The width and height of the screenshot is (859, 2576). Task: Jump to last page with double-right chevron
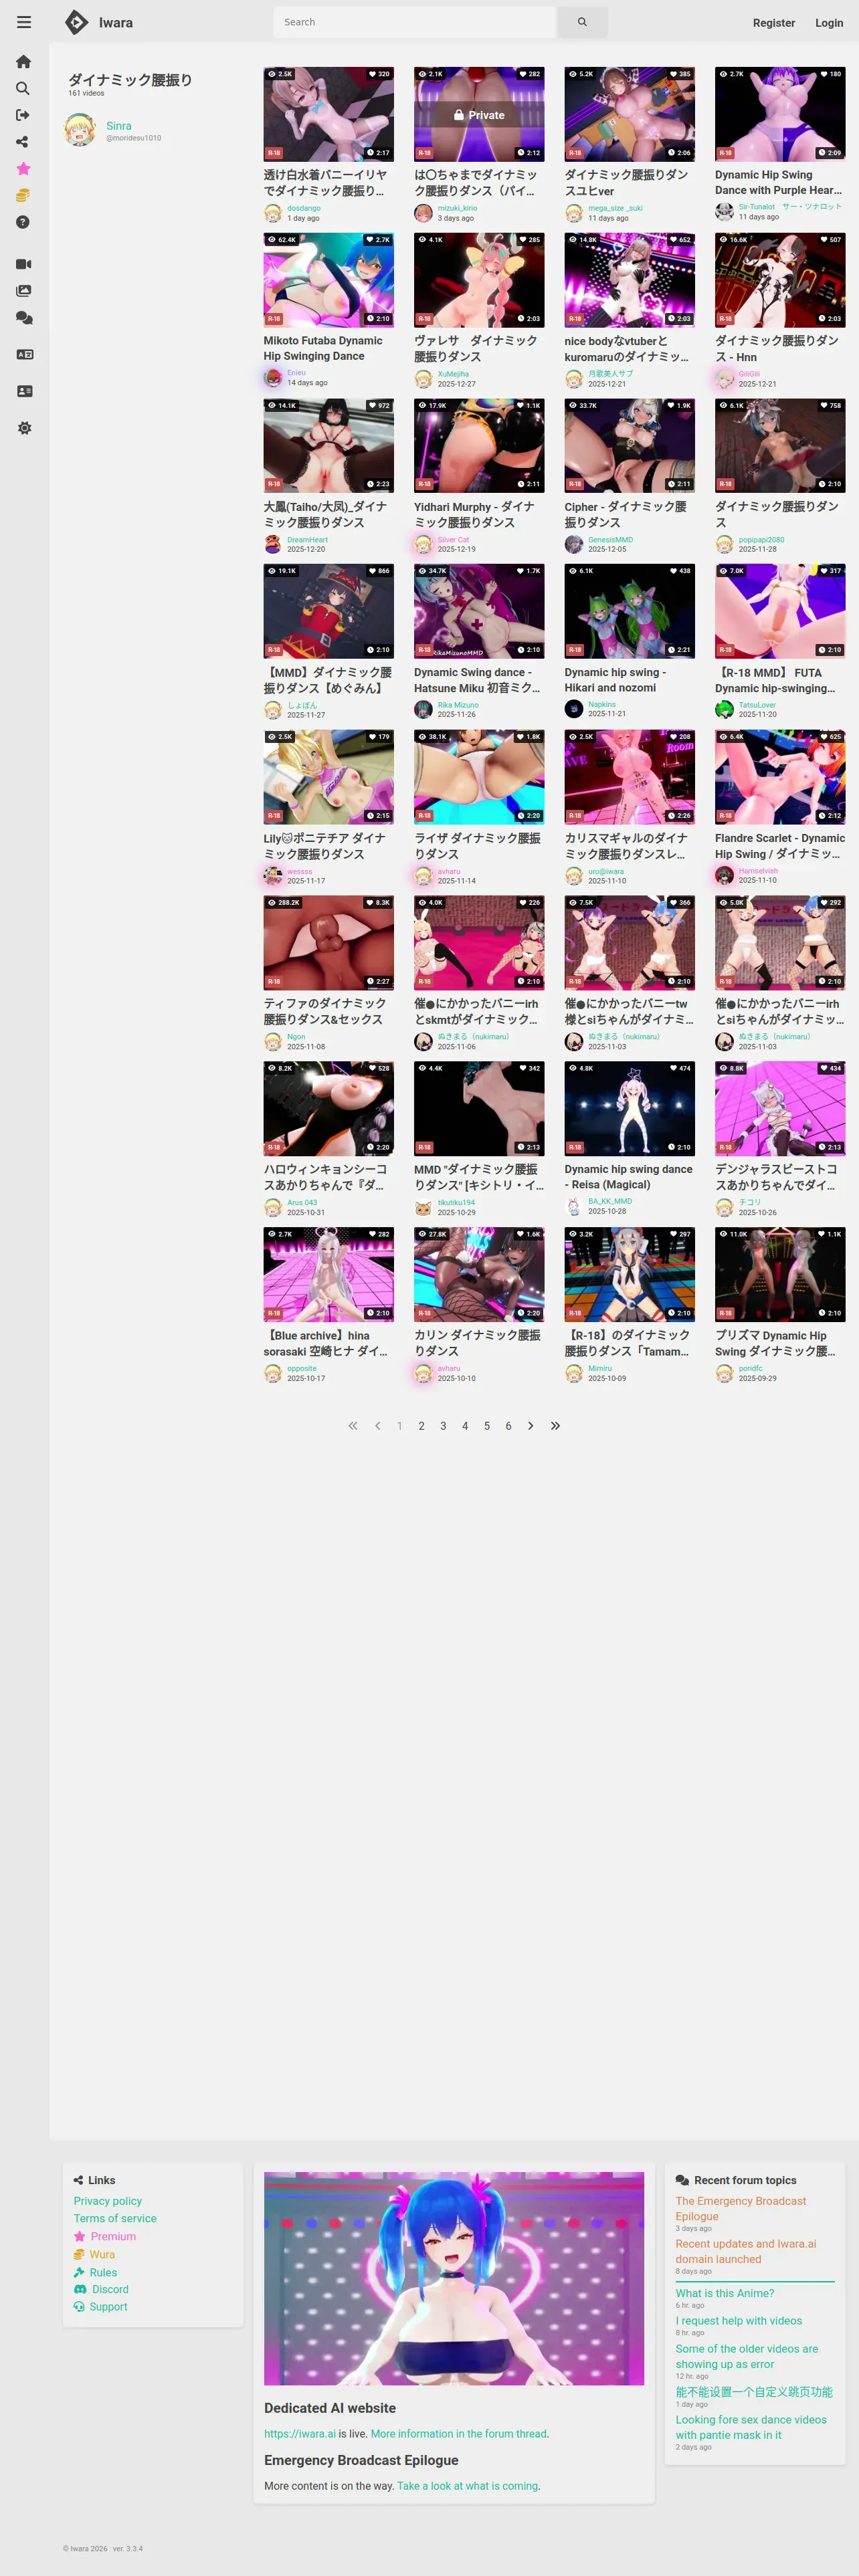555,1426
